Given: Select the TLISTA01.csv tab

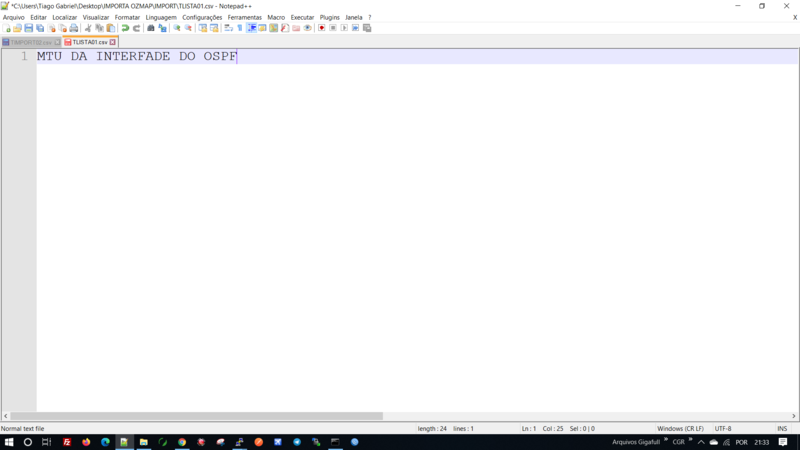Looking at the screenshot, I should tap(90, 42).
